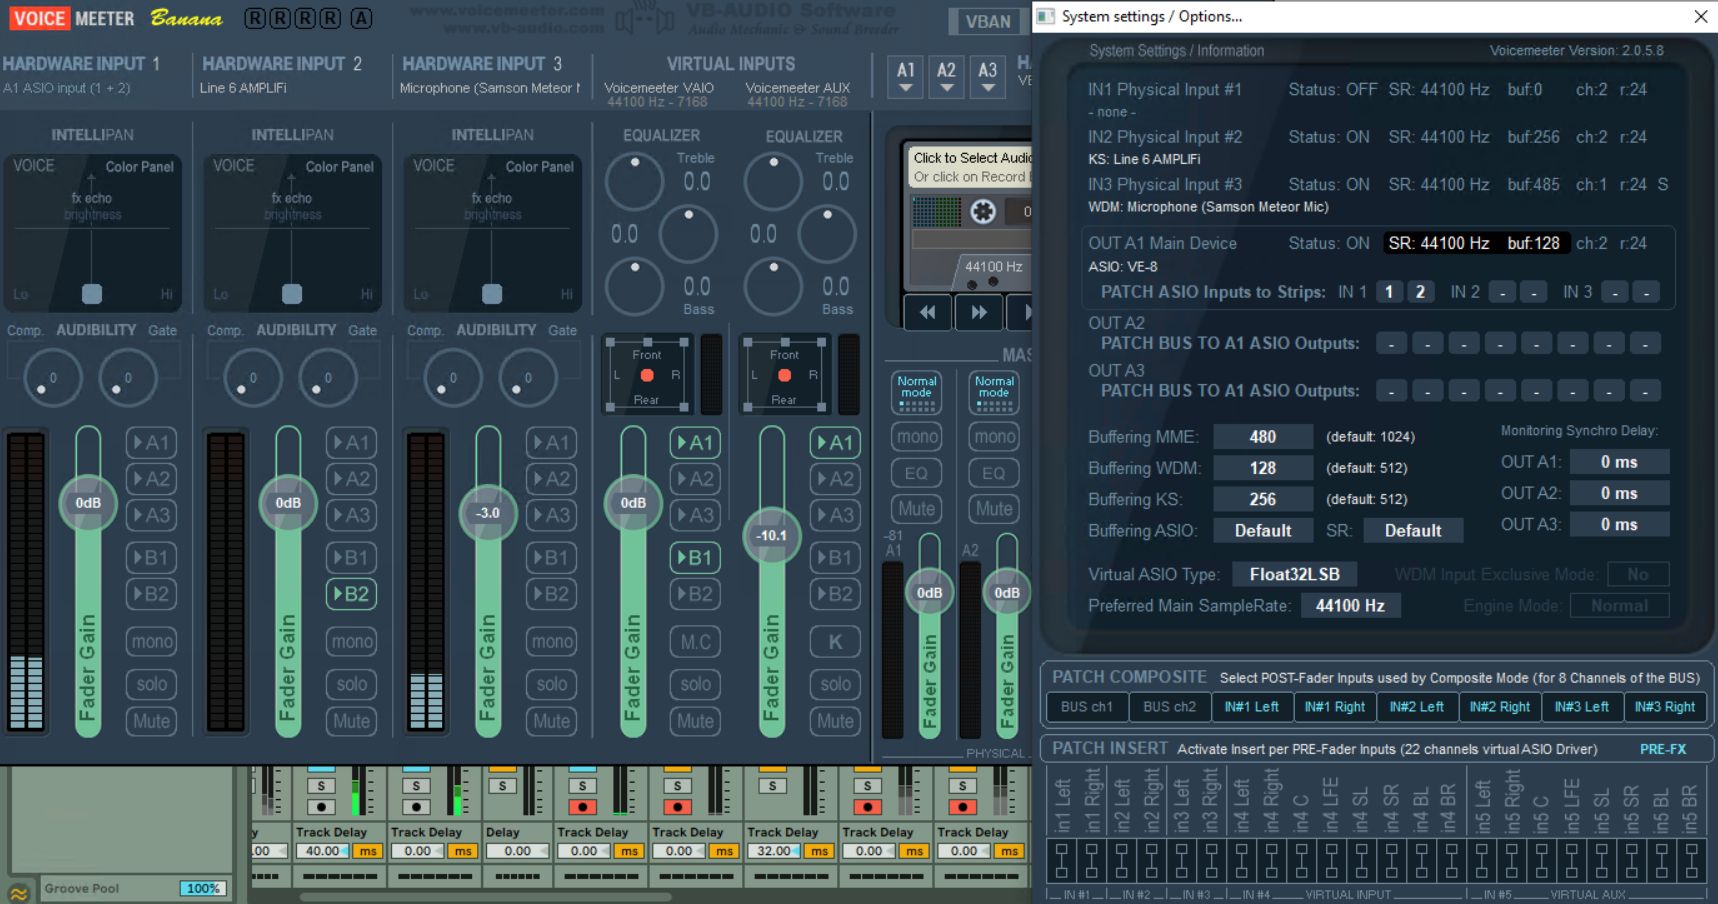Click the Treble knob on Voicemeeter VAIO equalizer
The image size is (1718, 904).
634,182
